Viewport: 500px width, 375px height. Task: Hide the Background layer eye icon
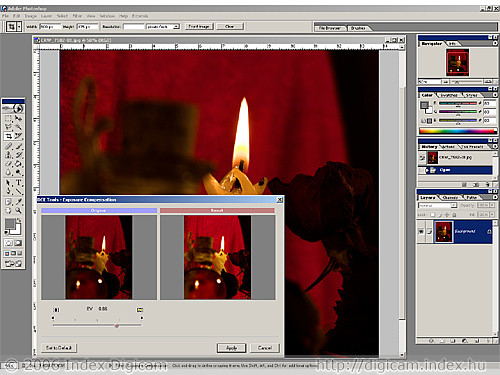tap(421, 231)
